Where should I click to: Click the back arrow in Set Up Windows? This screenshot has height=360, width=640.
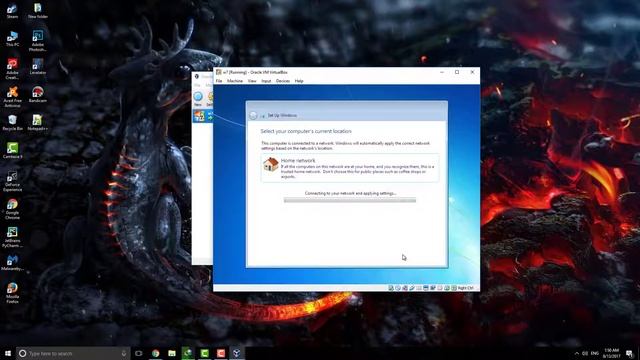click(x=253, y=116)
